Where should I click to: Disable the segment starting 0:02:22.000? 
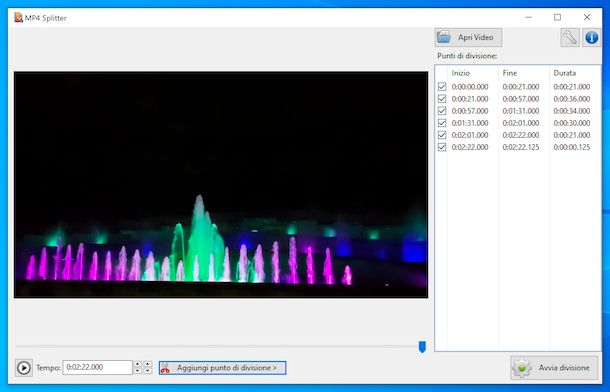(442, 147)
